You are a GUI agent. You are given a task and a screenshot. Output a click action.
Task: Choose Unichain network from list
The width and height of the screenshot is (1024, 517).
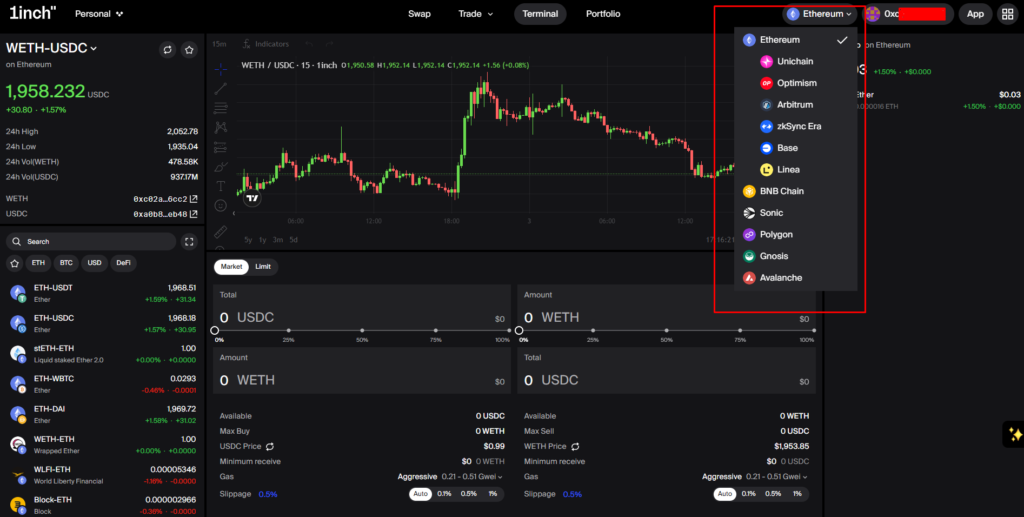795,61
